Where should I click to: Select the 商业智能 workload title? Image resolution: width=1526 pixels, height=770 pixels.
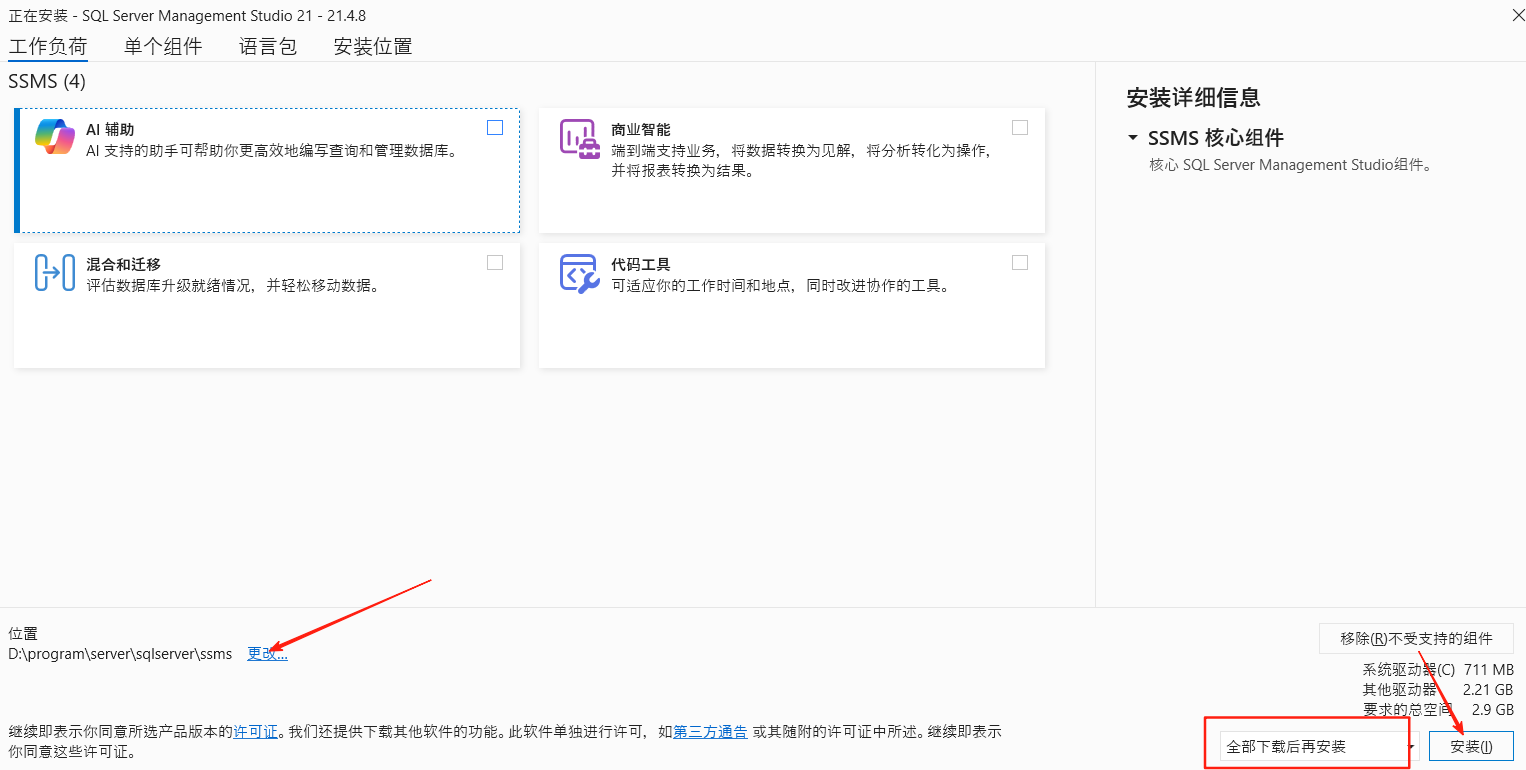coord(641,129)
